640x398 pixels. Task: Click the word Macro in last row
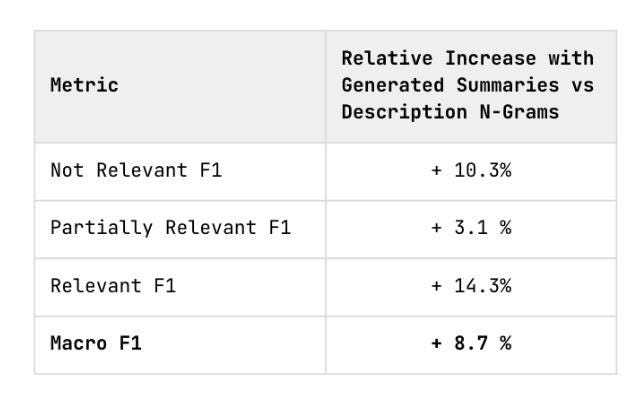point(78,343)
